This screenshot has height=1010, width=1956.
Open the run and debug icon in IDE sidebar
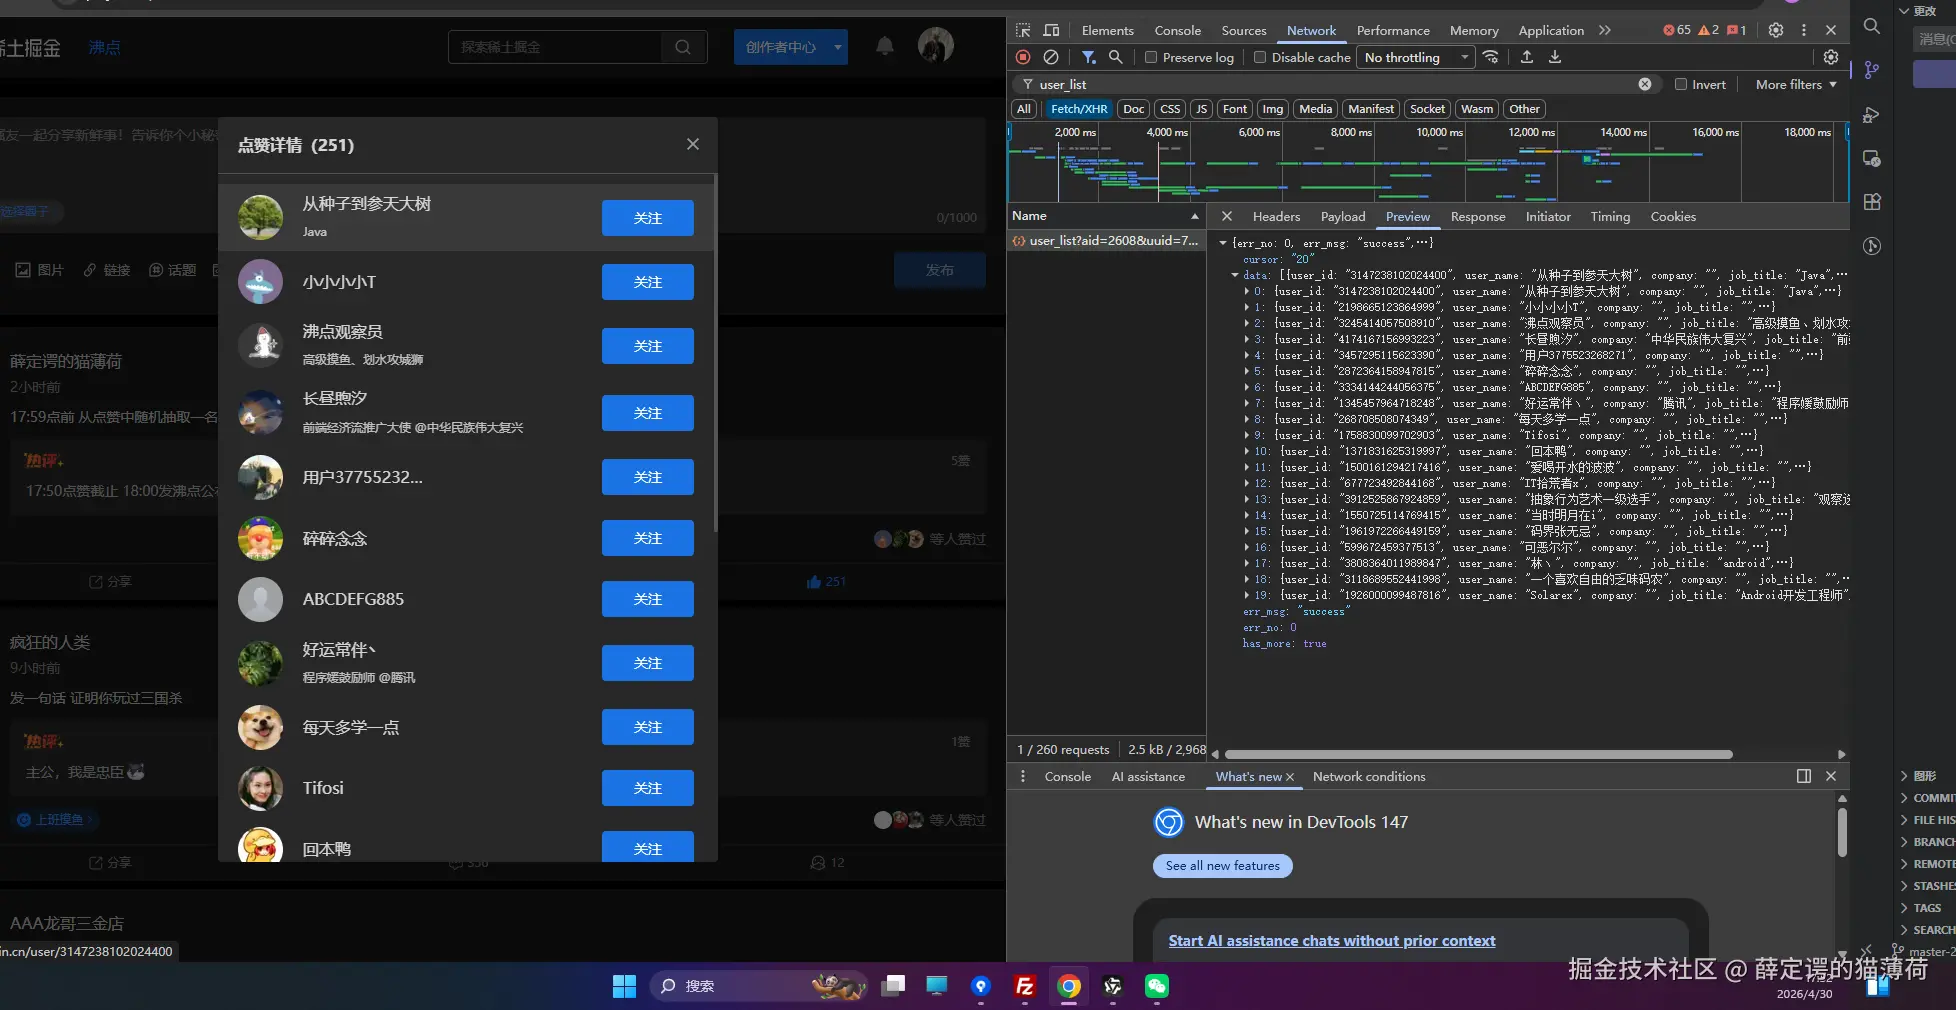click(x=1872, y=115)
